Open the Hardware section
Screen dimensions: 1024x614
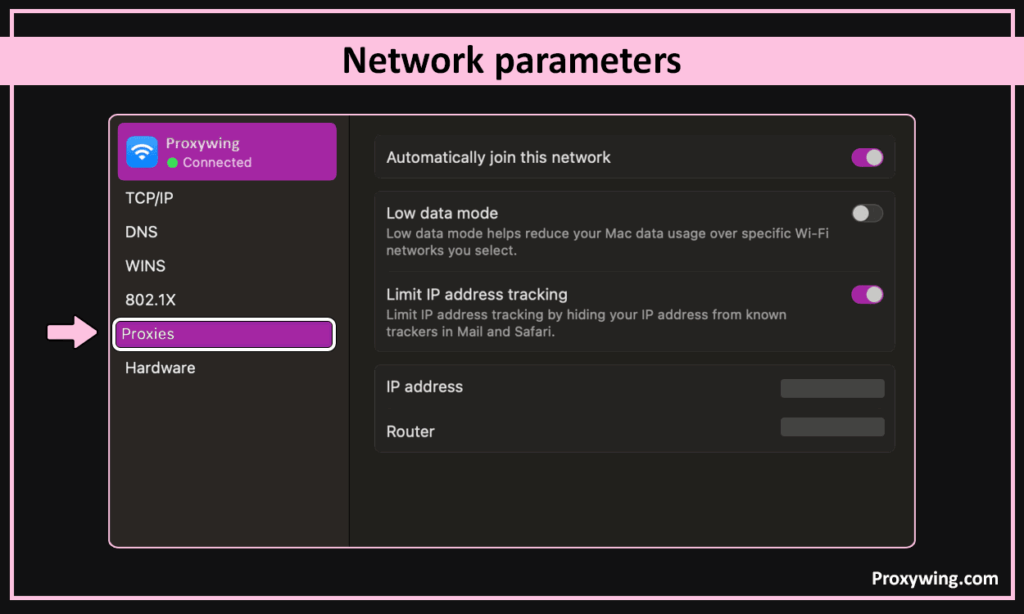point(160,368)
